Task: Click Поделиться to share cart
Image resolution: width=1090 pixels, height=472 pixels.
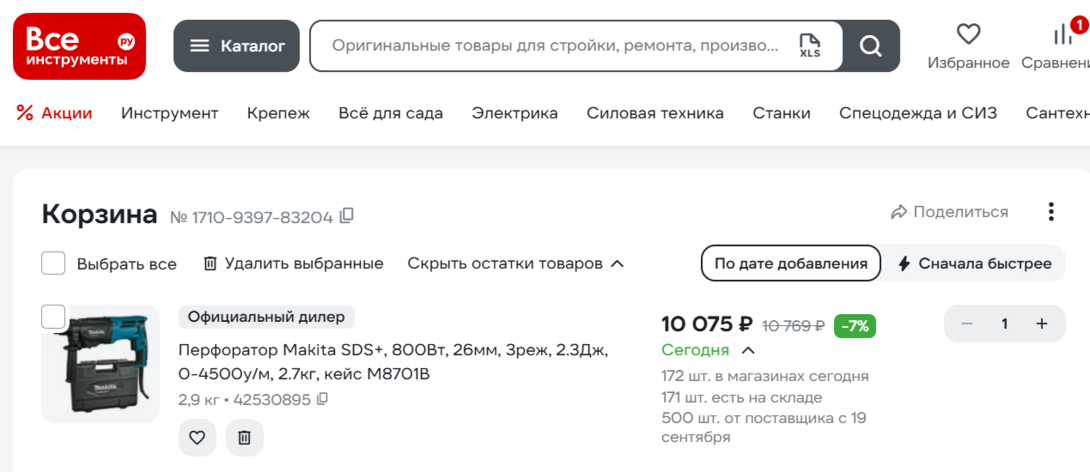Action: 950,212
